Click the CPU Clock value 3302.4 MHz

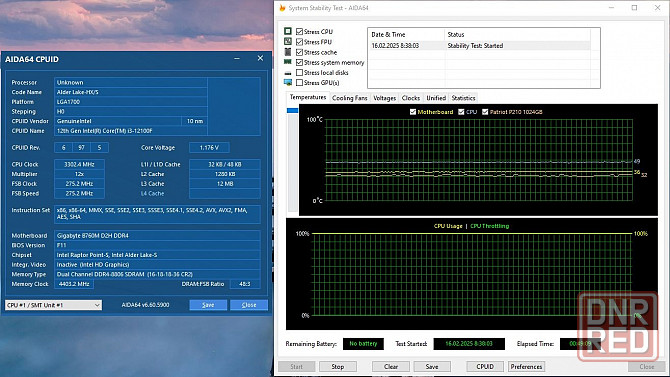pos(79,164)
